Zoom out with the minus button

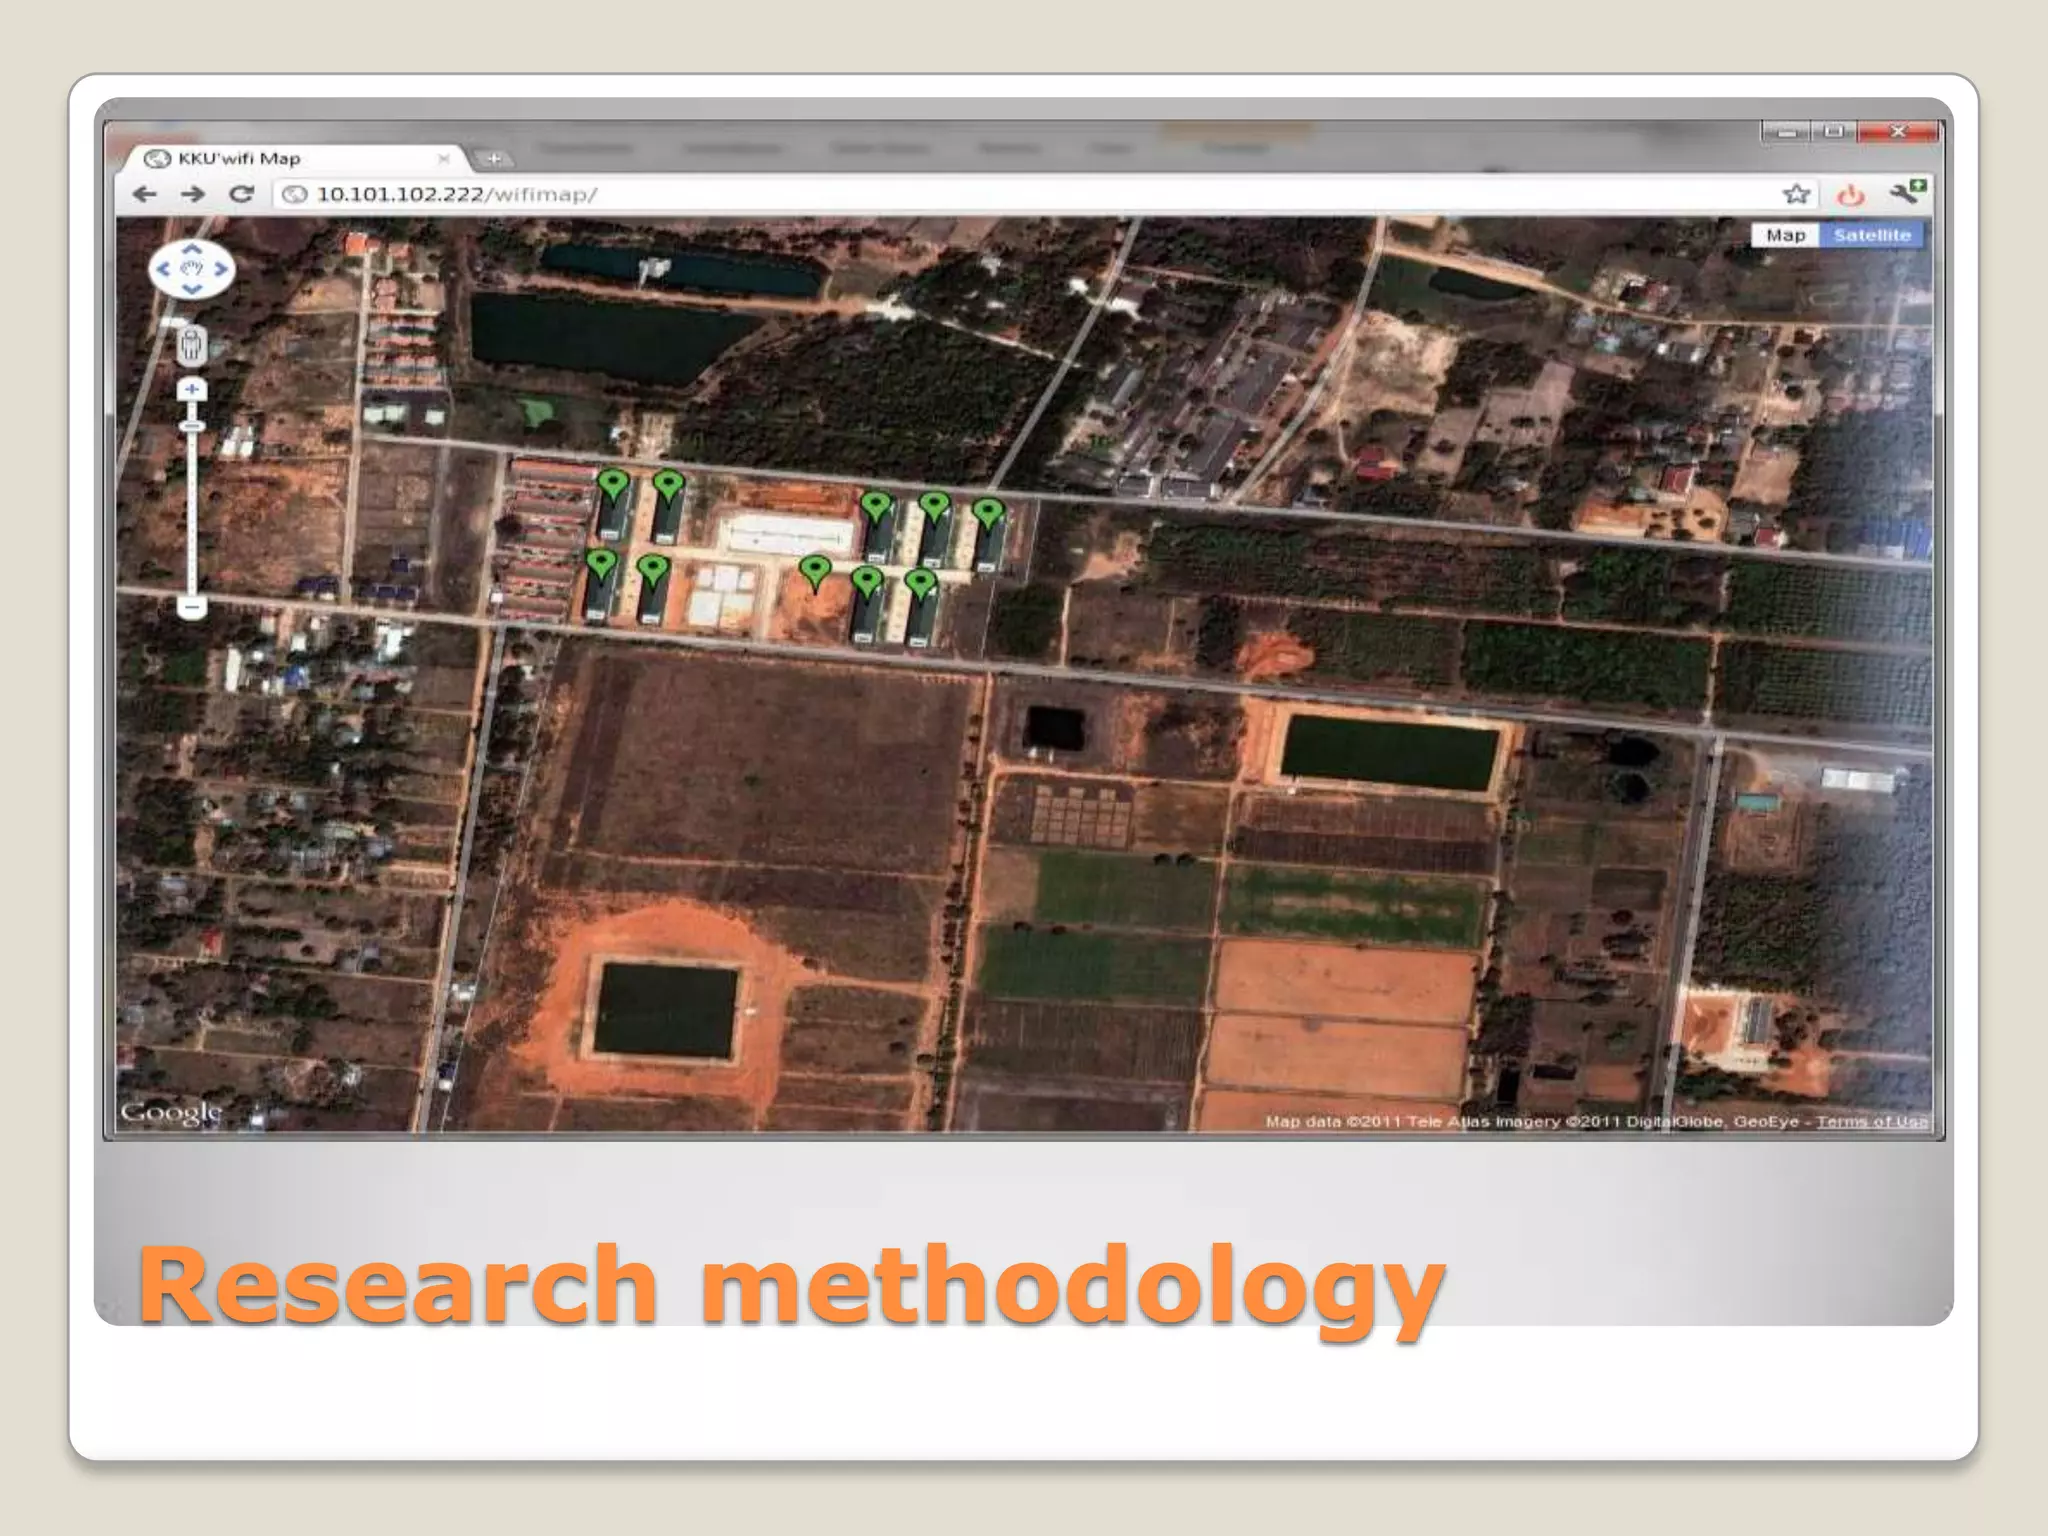point(192,607)
